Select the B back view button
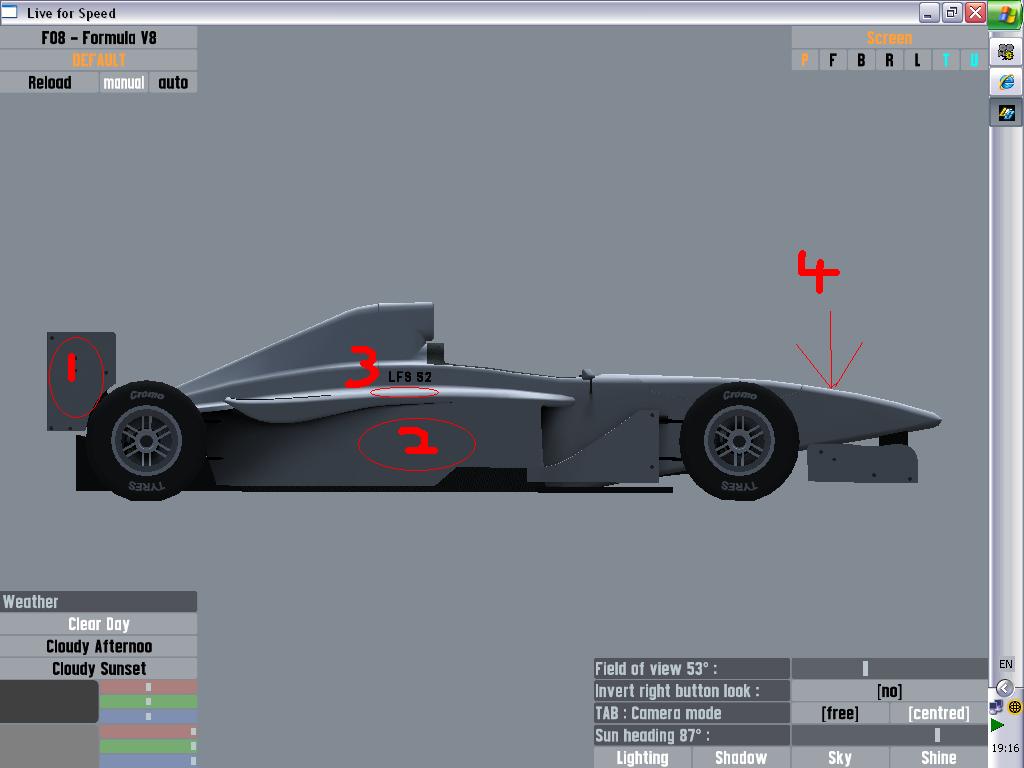Image resolution: width=1024 pixels, height=768 pixels. 861,60
